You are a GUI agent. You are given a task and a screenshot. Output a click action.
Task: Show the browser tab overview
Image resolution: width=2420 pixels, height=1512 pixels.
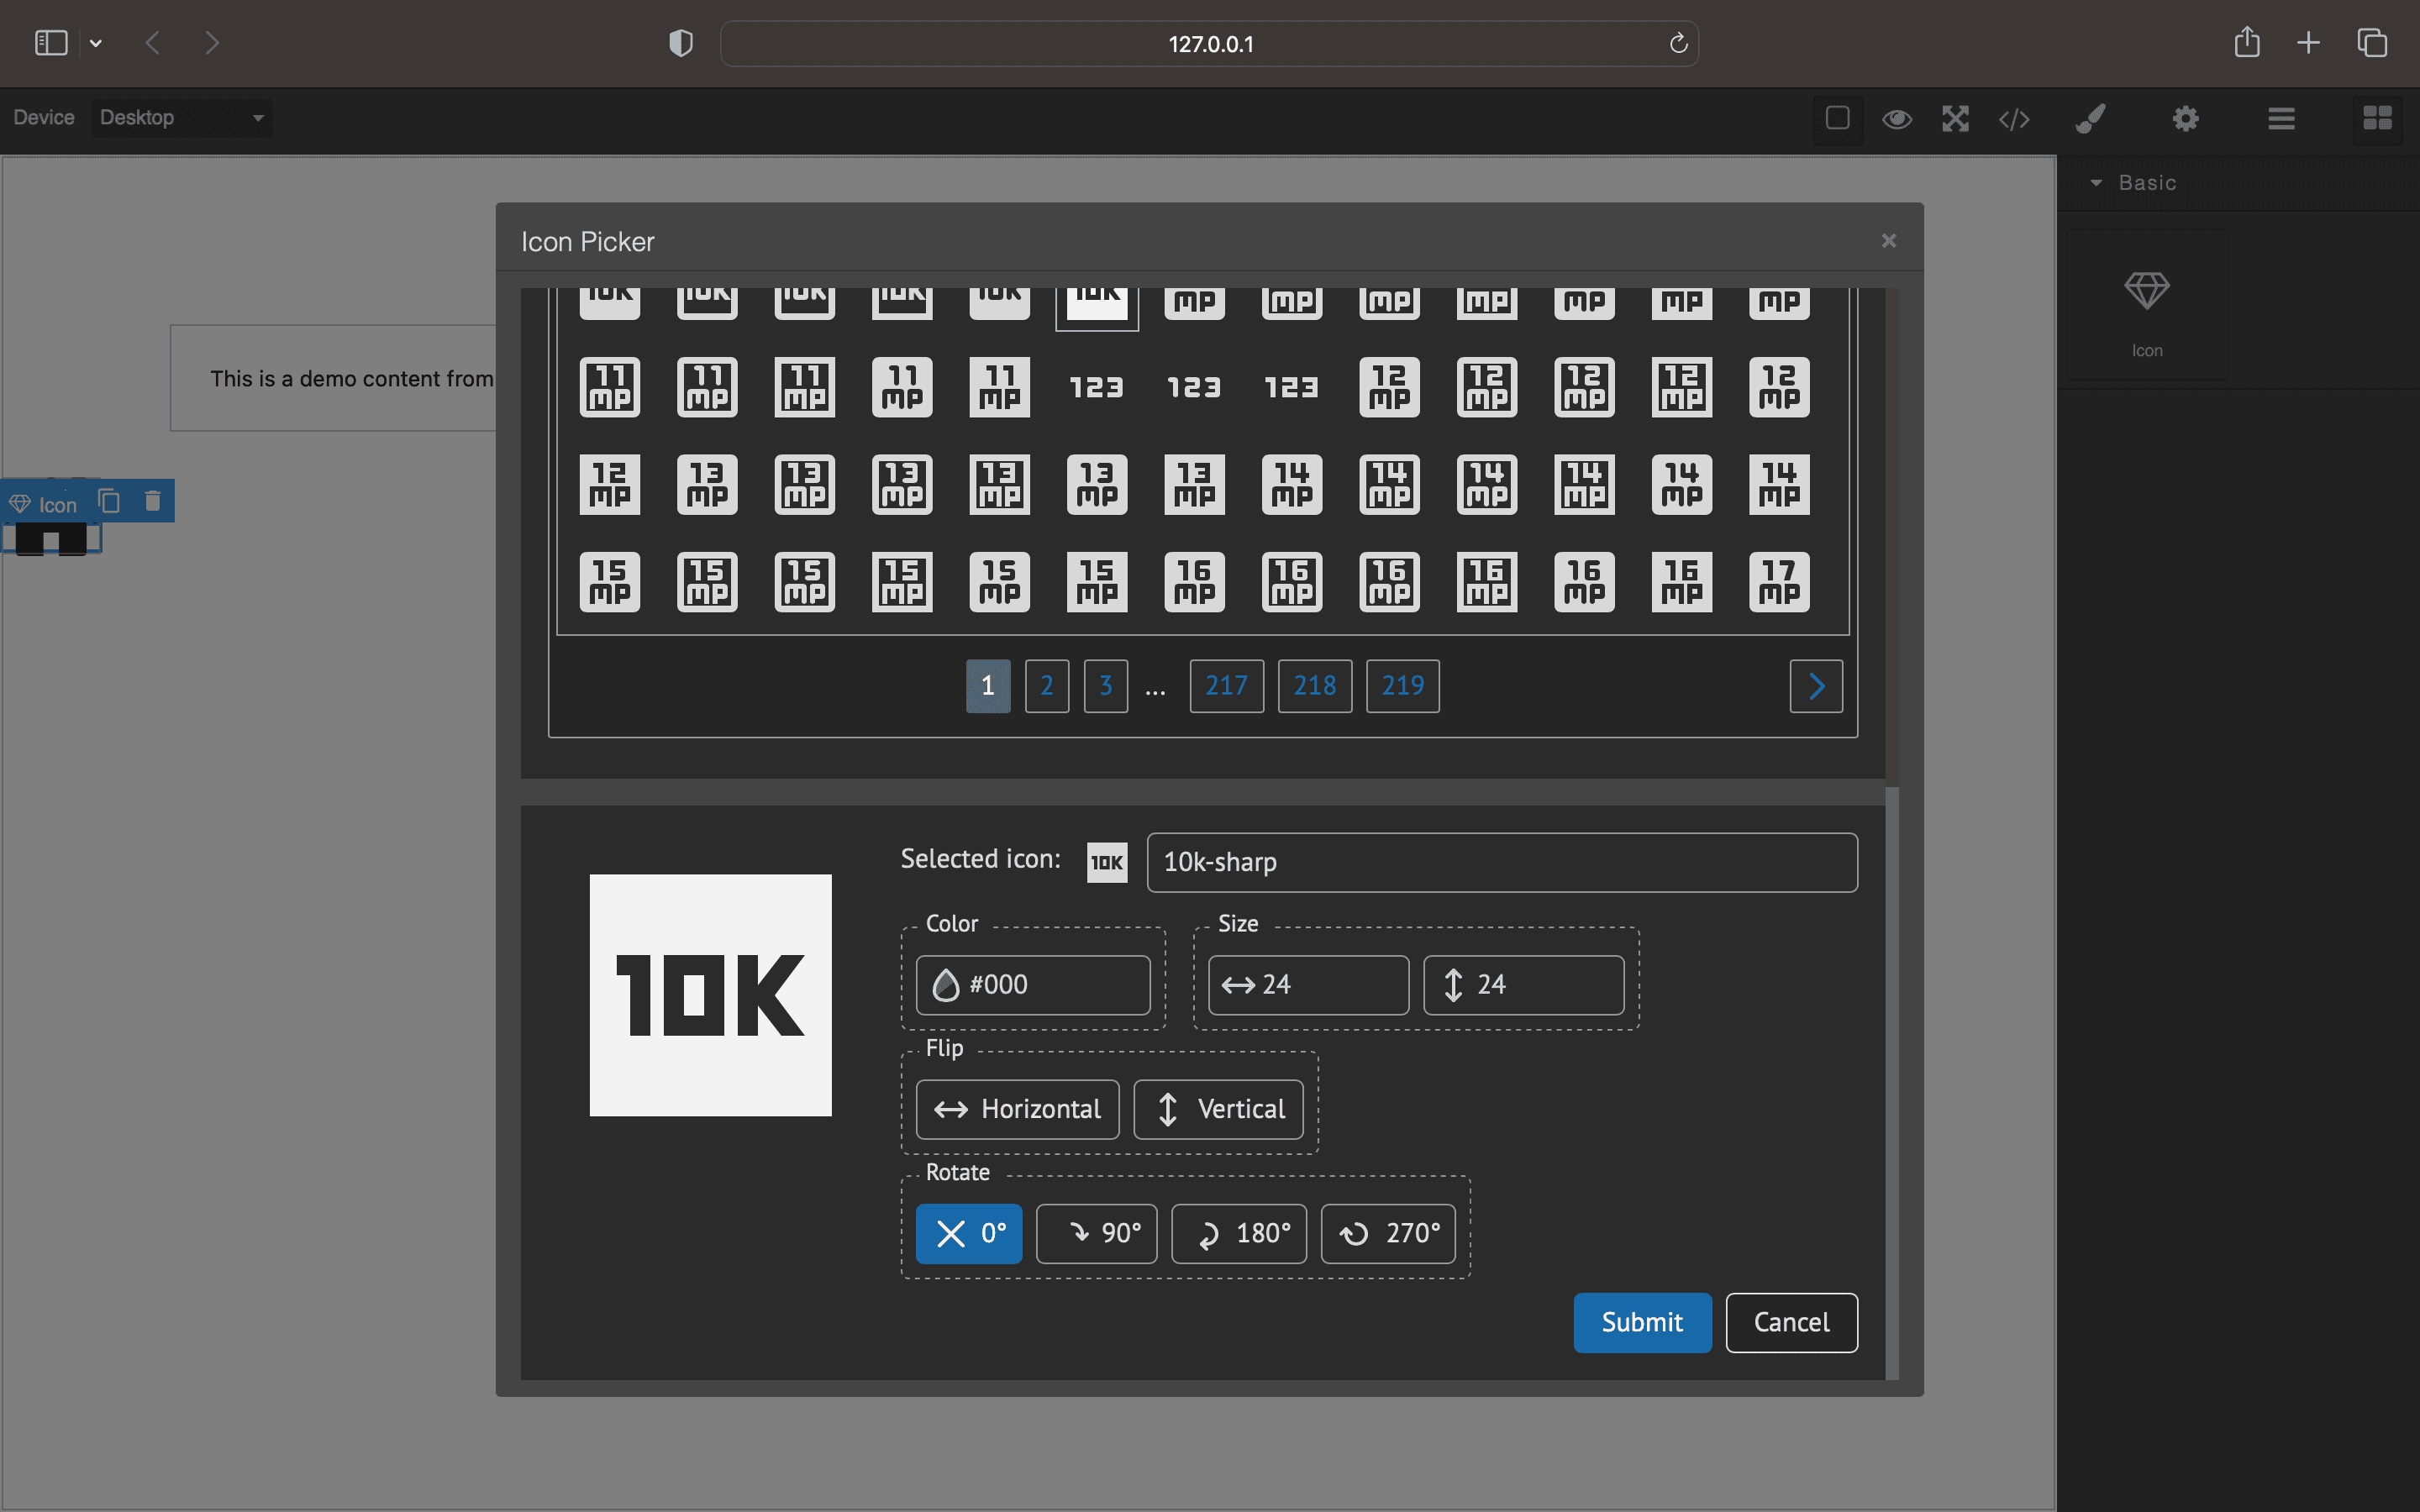point(2372,42)
